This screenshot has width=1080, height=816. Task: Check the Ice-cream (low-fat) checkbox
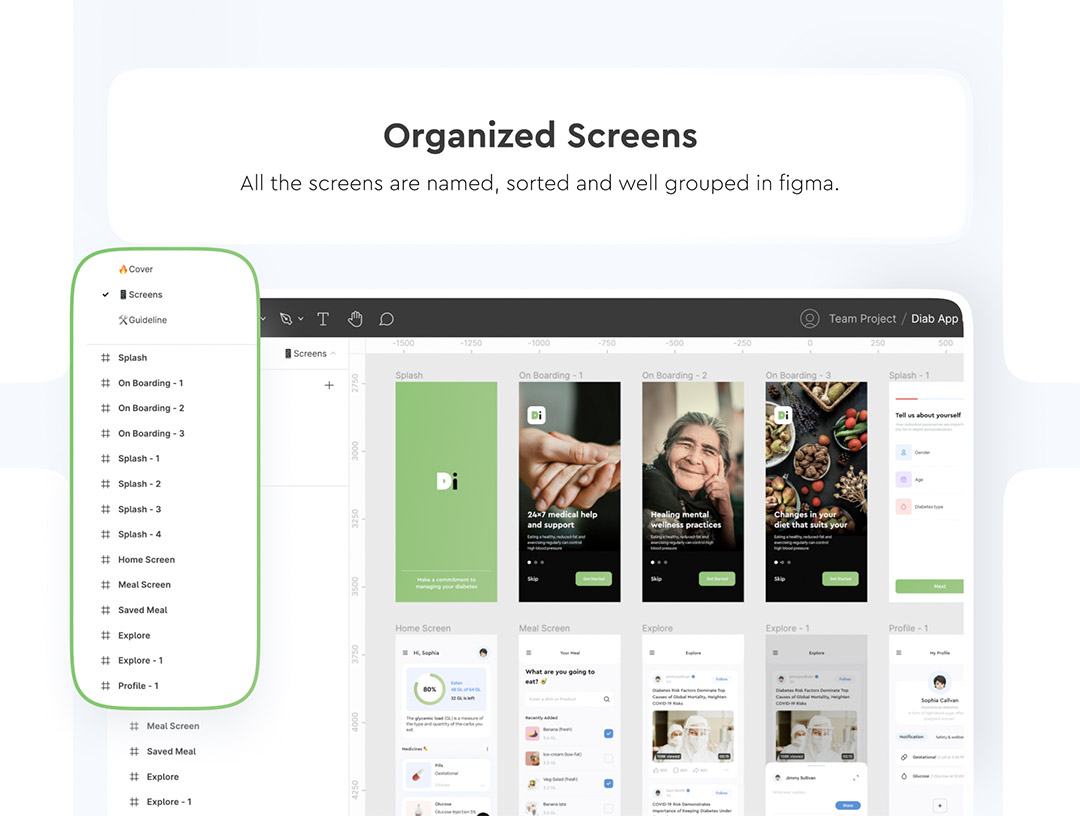click(608, 759)
